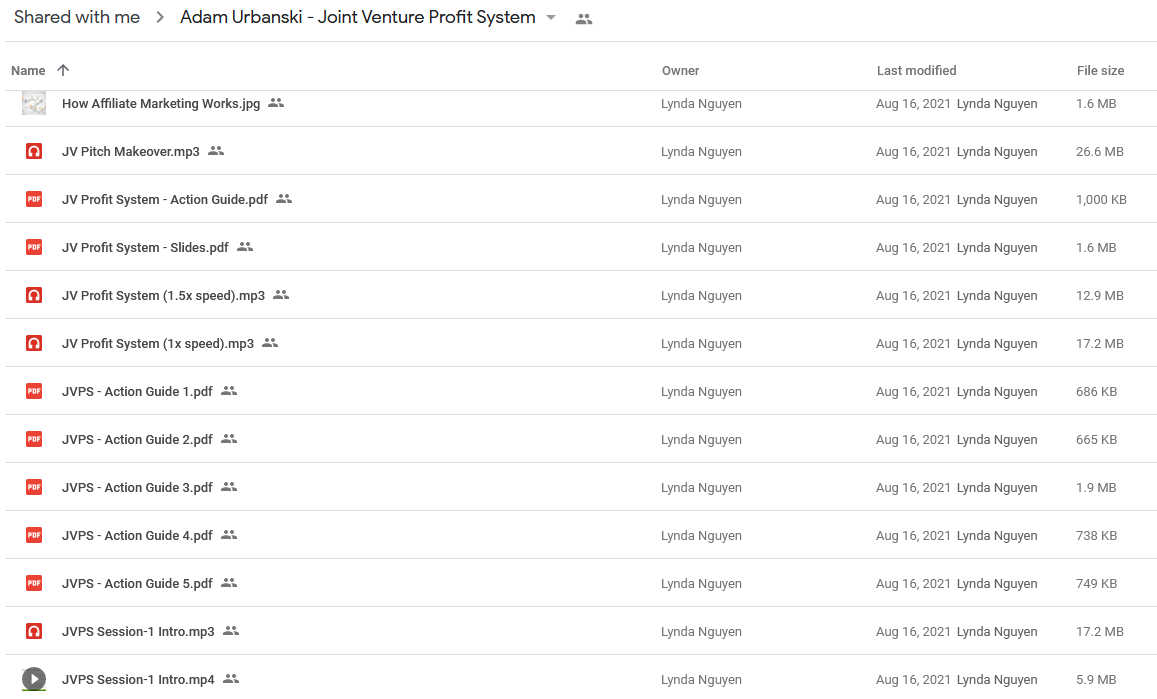Click the 738 KB file size value
This screenshot has height=699, width=1157.
[1096, 535]
